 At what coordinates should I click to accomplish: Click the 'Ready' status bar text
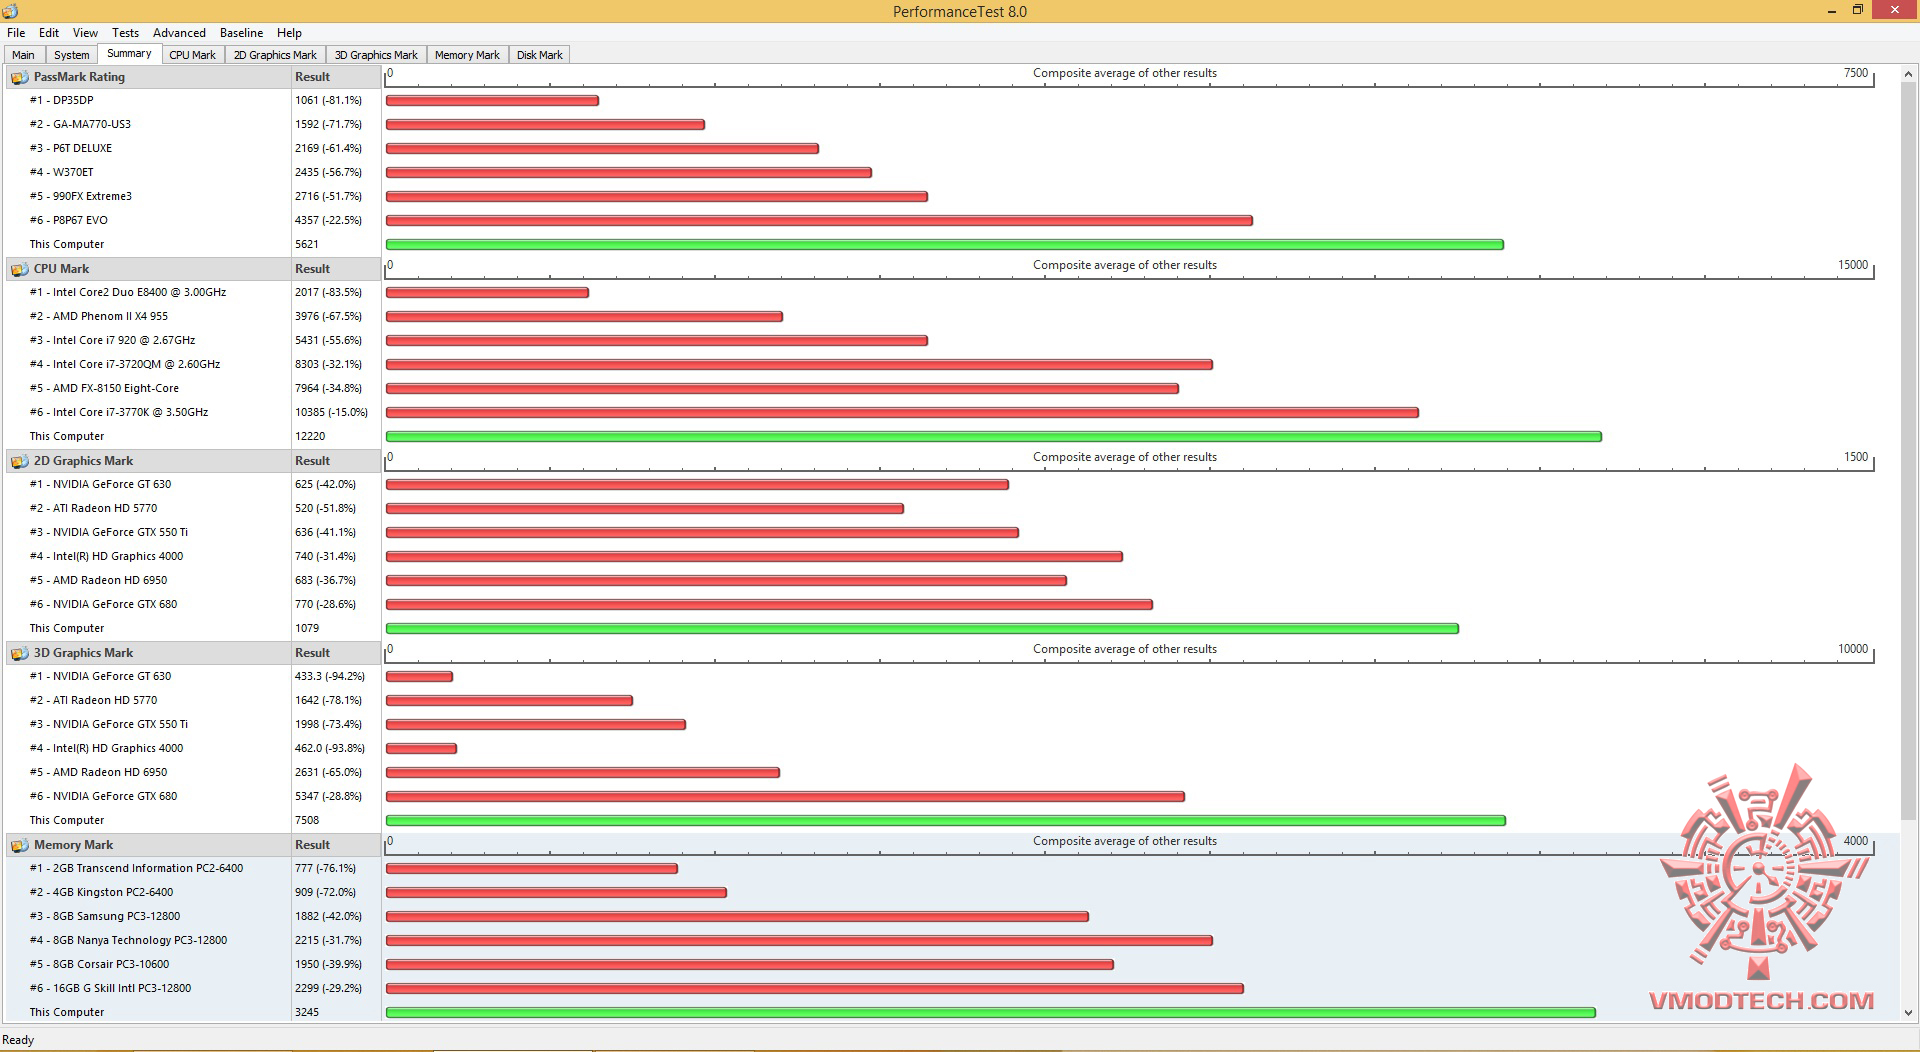coord(18,1040)
